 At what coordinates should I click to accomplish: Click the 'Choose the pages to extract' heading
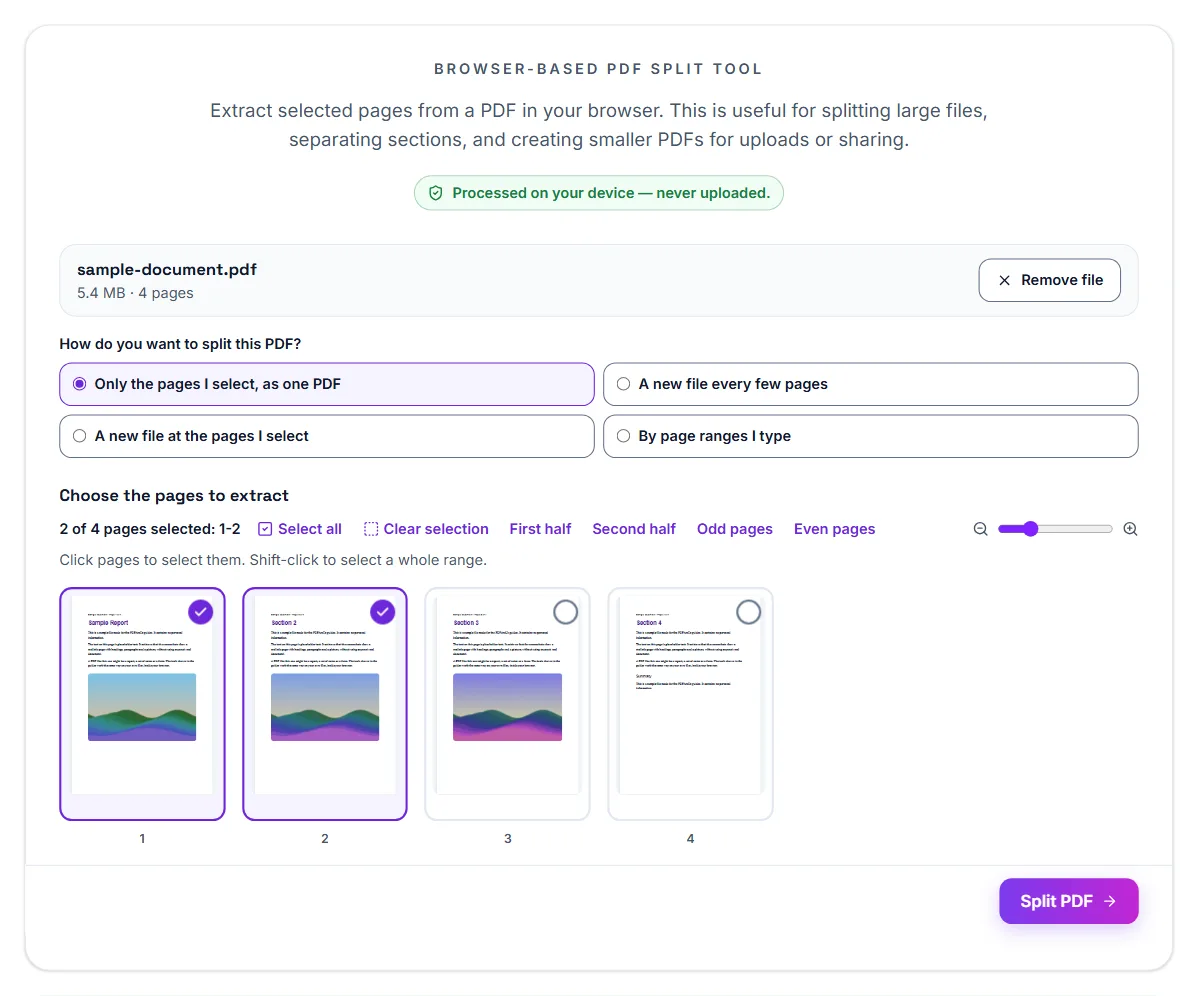point(174,496)
